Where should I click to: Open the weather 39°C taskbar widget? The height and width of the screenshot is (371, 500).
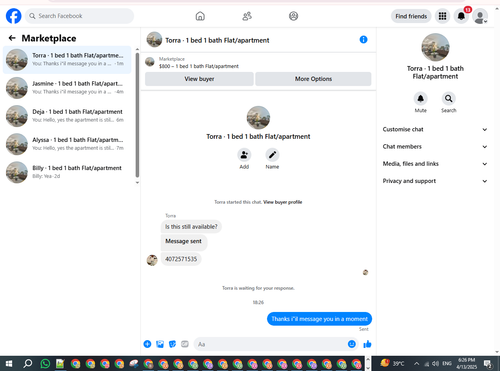393,363
